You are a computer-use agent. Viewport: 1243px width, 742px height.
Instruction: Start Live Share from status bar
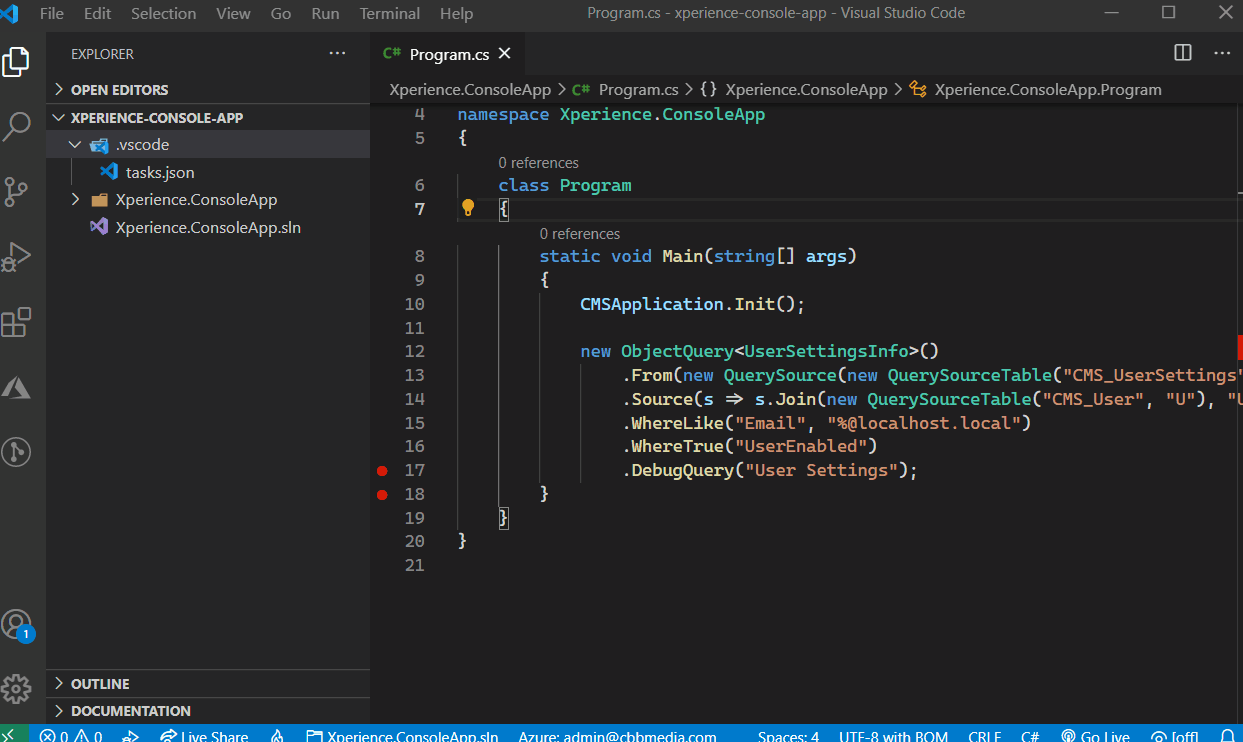click(x=204, y=736)
